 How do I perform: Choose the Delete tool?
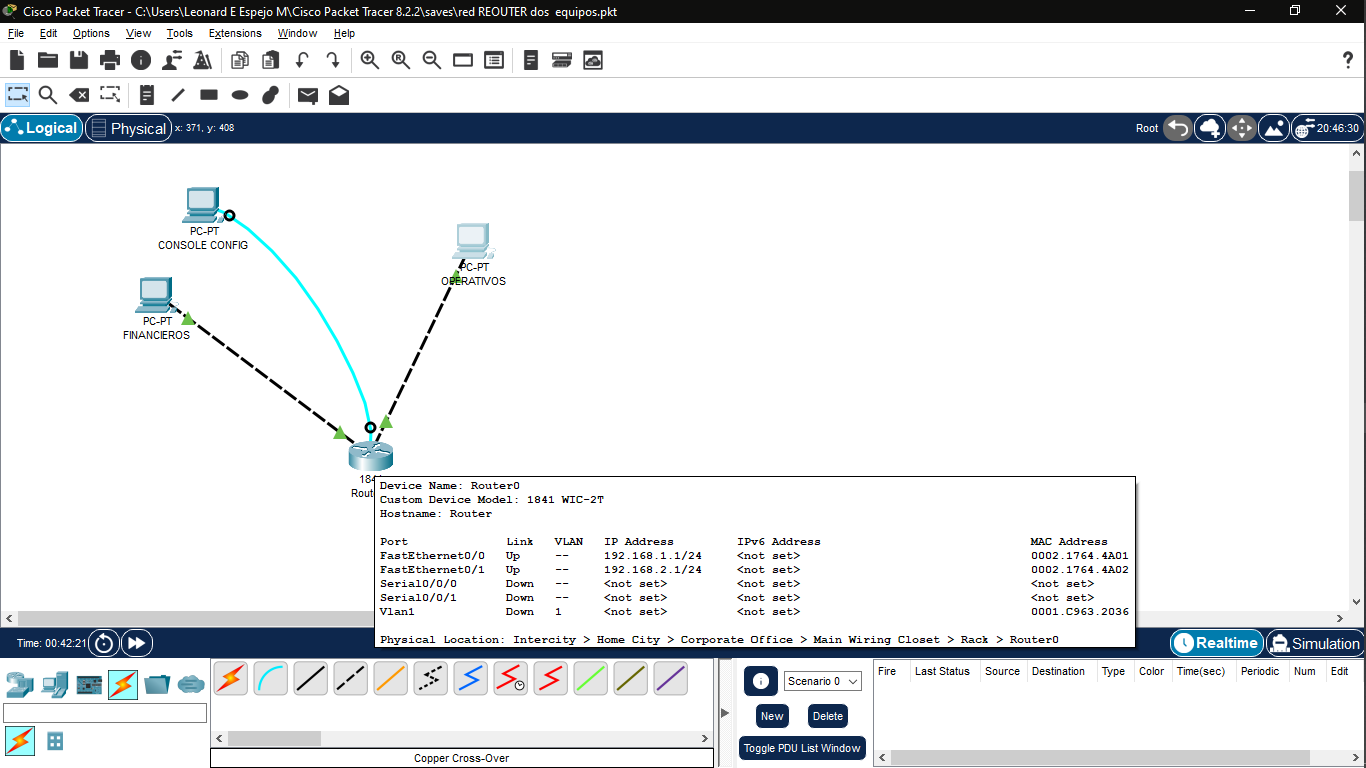[x=79, y=95]
